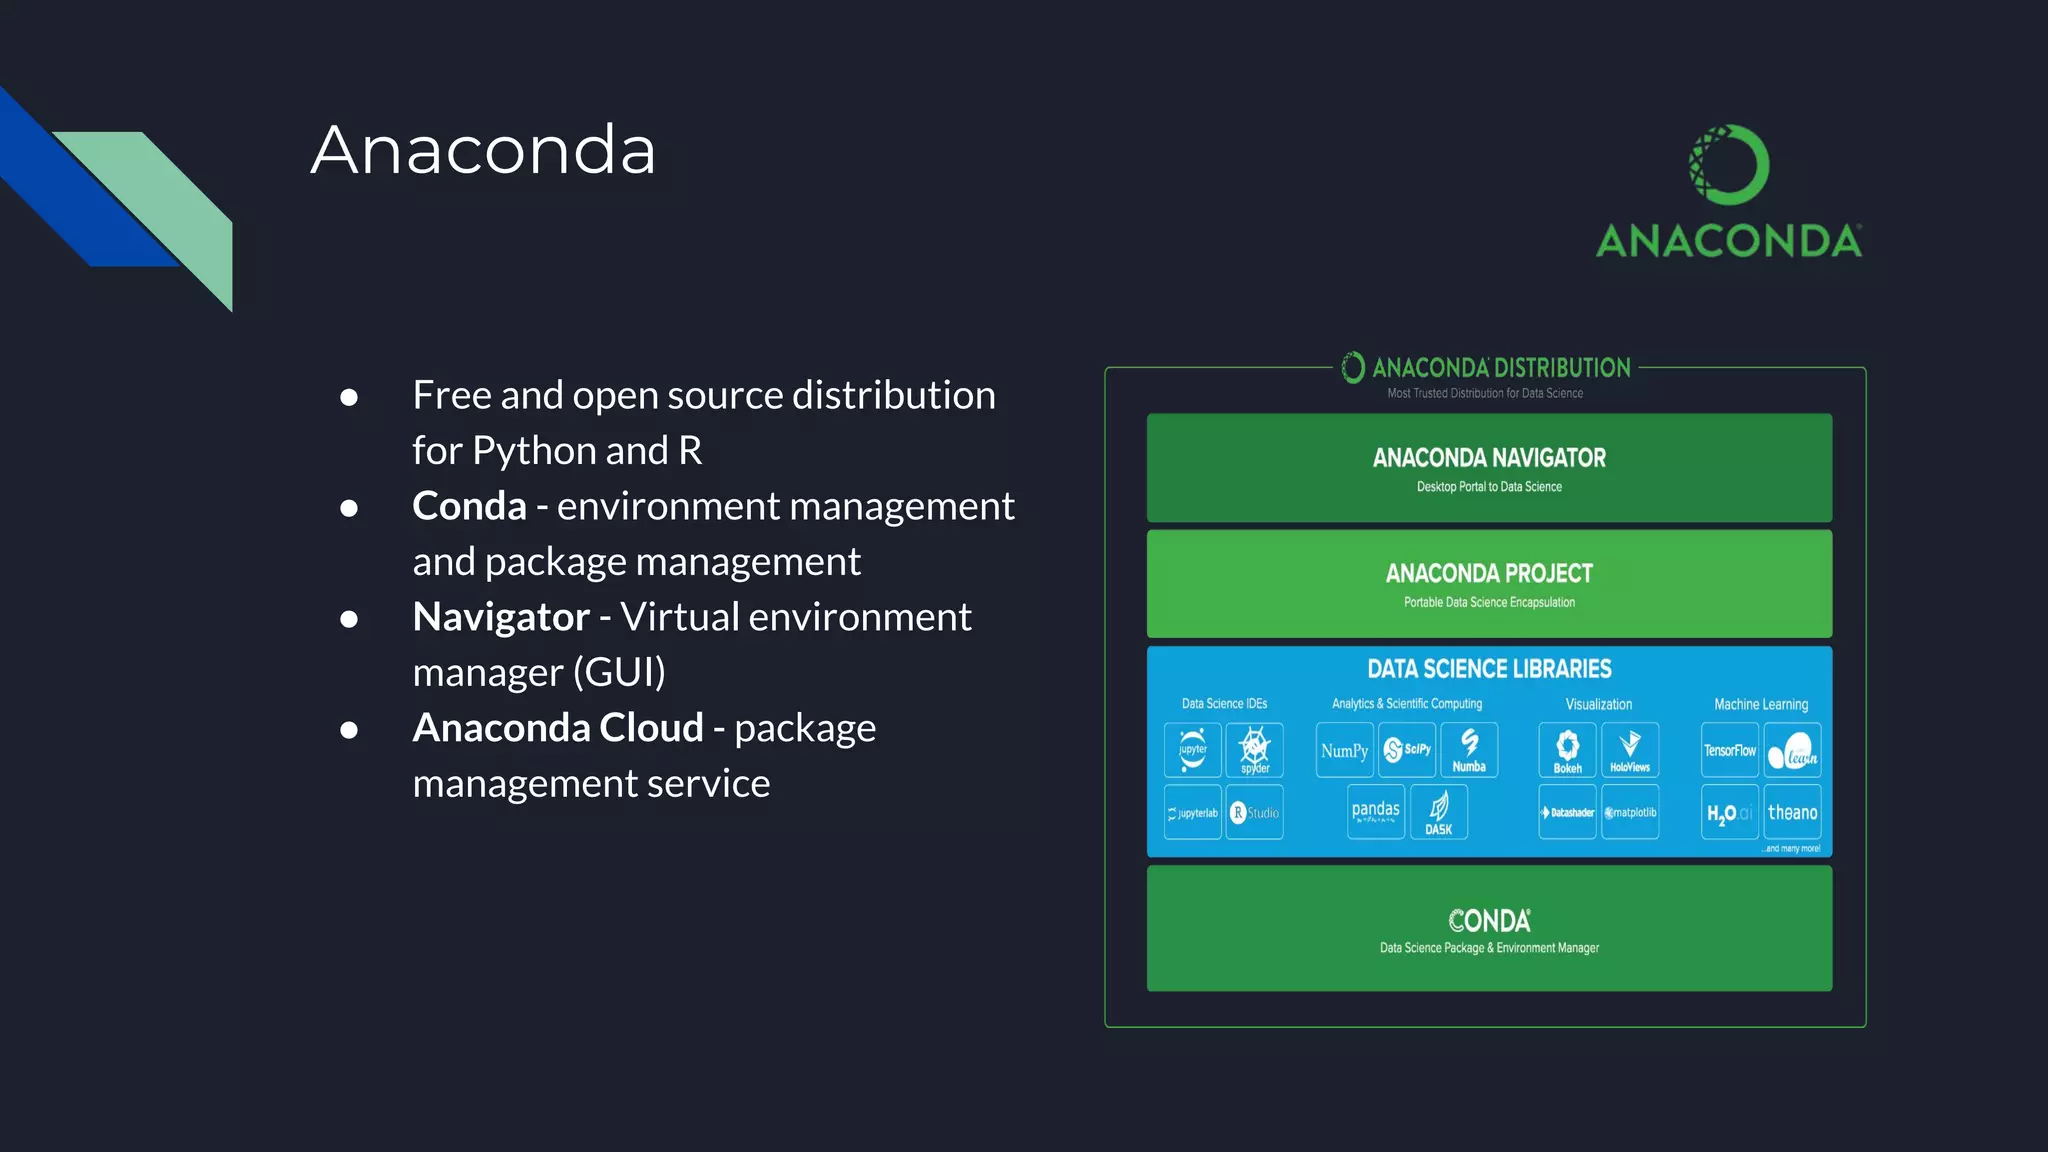Click the Bokeh tile
The width and height of the screenshot is (2048, 1152).
coord(1568,750)
